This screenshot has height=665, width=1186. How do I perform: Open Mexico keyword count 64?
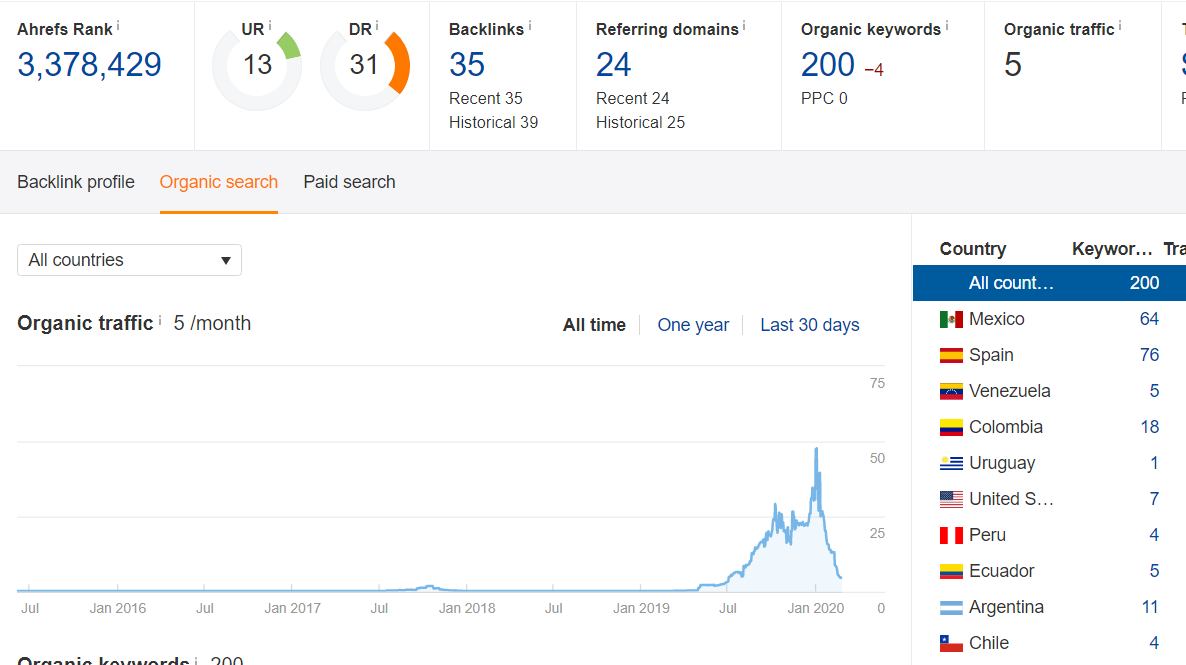point(1149,319)
